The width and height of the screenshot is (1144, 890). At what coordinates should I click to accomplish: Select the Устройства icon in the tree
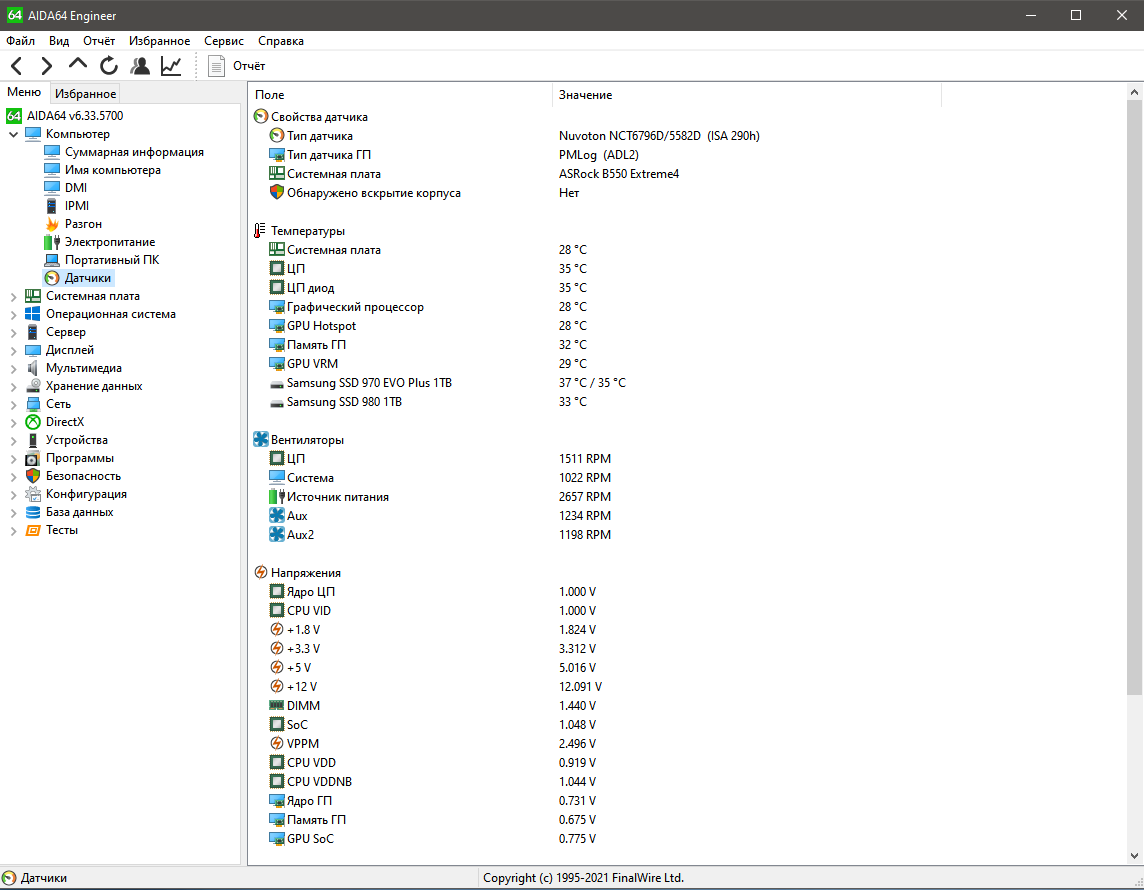pos(33,440)
